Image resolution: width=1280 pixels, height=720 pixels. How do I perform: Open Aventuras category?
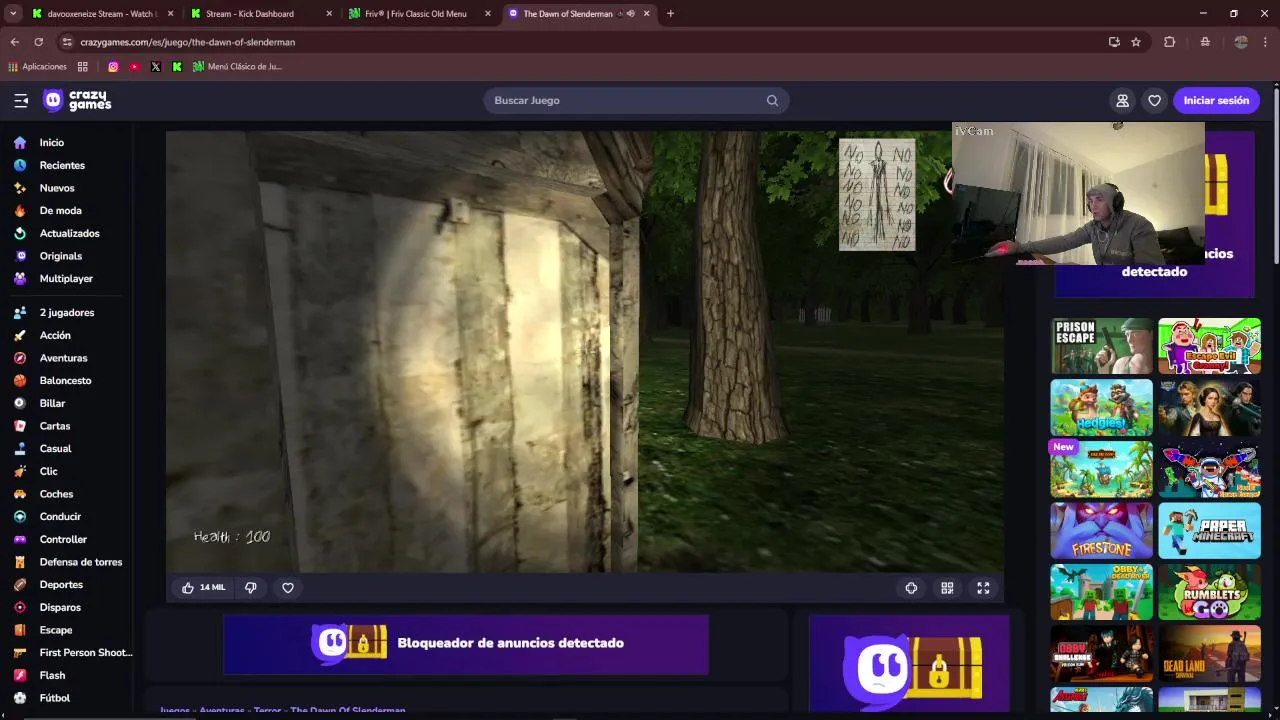[x=63, y=358]
